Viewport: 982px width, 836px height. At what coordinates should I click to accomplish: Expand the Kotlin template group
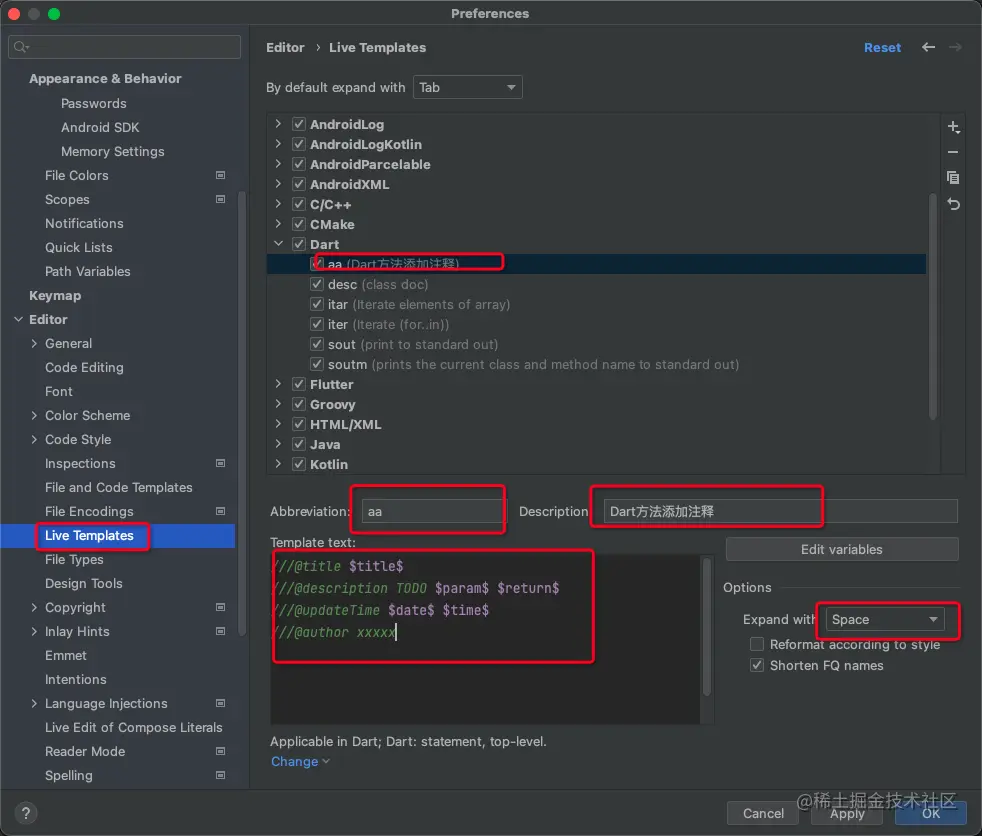278,464
